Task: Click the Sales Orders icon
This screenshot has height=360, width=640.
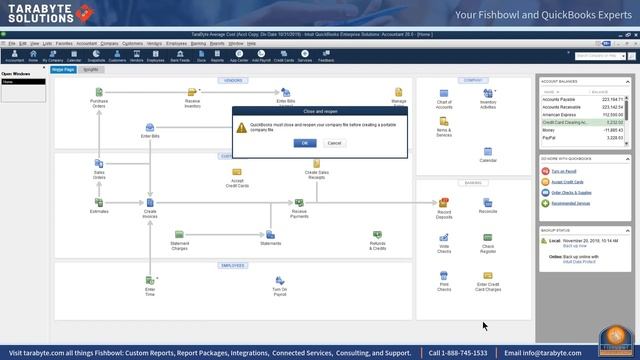Action: (99, 169)
